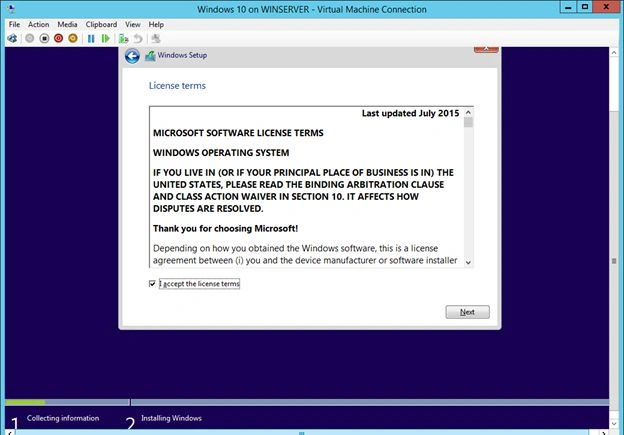Open the Media menu
Image resolution: width=624 pixels, height=435 pixels.
67,24
